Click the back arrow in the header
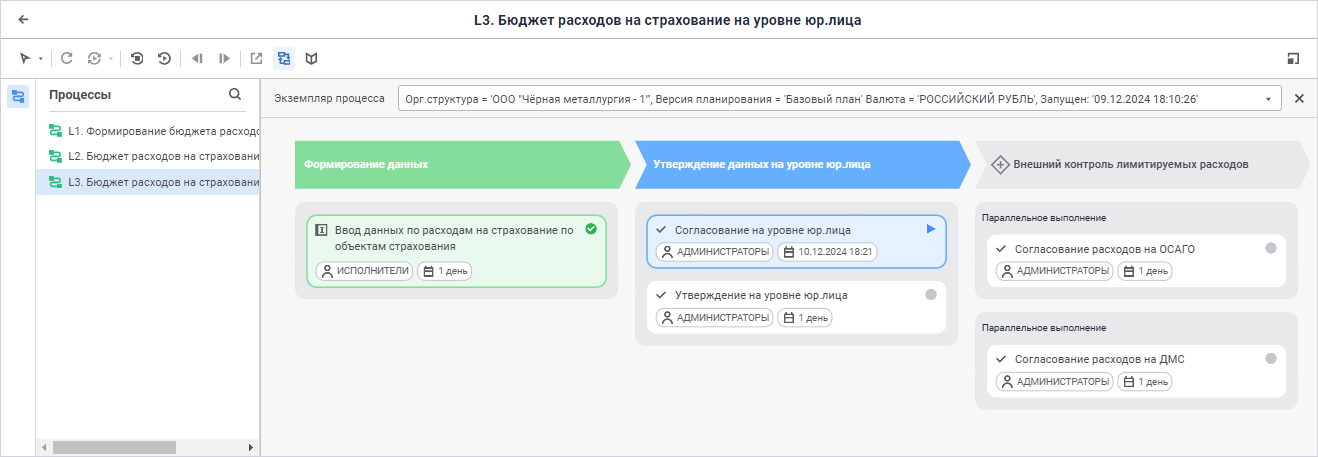 pyautogui.click(x=23, y=19)
